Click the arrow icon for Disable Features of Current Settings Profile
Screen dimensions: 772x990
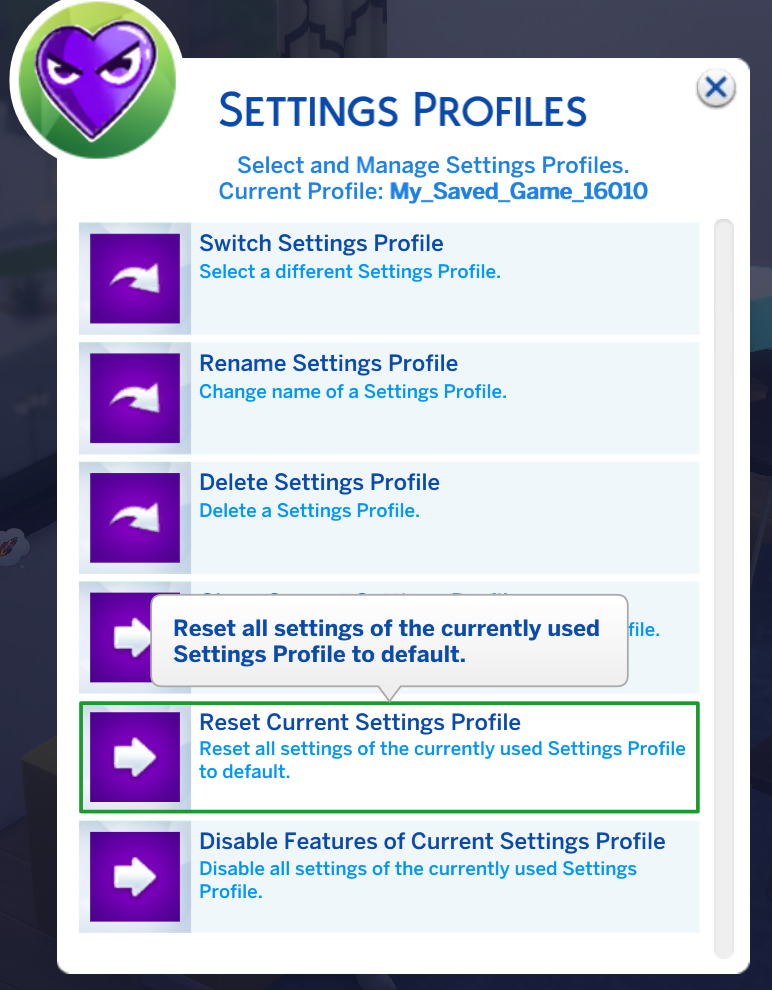coord(134,876)
